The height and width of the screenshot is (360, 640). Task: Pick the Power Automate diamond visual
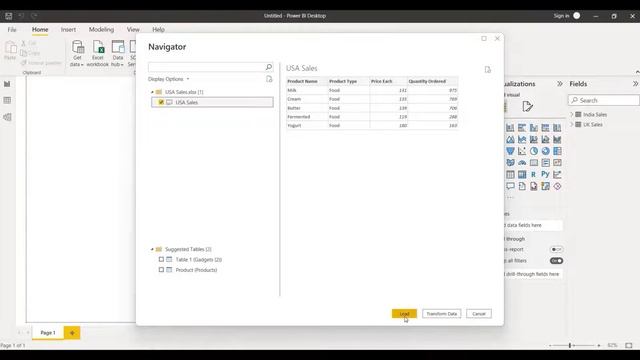coord(557,186)
